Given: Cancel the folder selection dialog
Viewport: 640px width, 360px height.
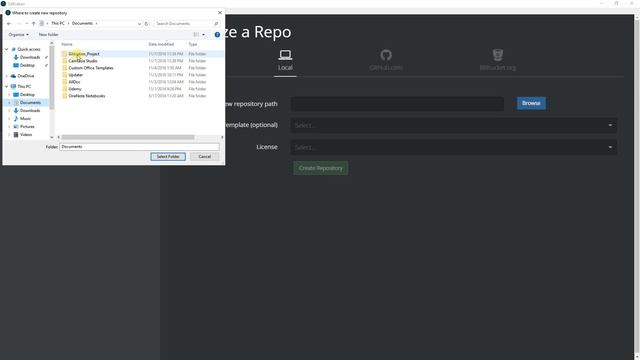Looking at the screenshot, I should pyautogui.click(x=204, y=157).
